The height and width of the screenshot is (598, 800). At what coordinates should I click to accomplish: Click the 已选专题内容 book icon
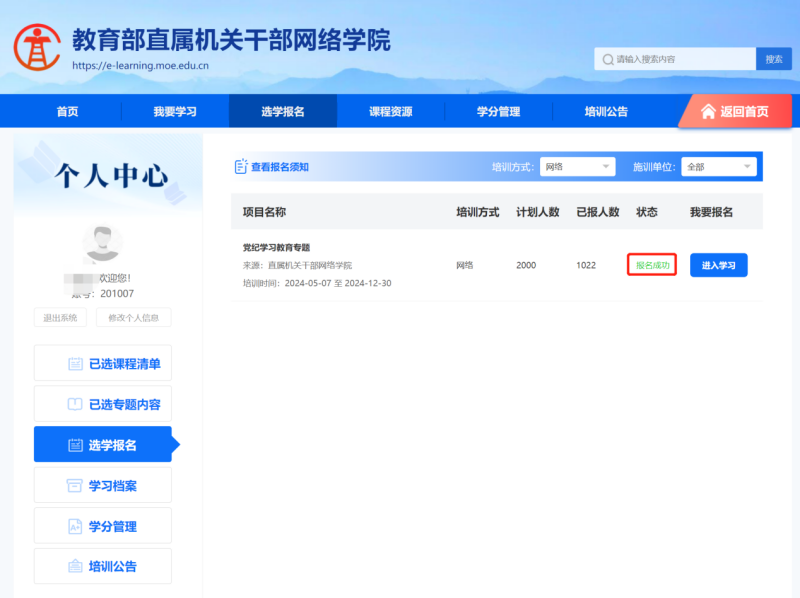(x=75, y=405)
